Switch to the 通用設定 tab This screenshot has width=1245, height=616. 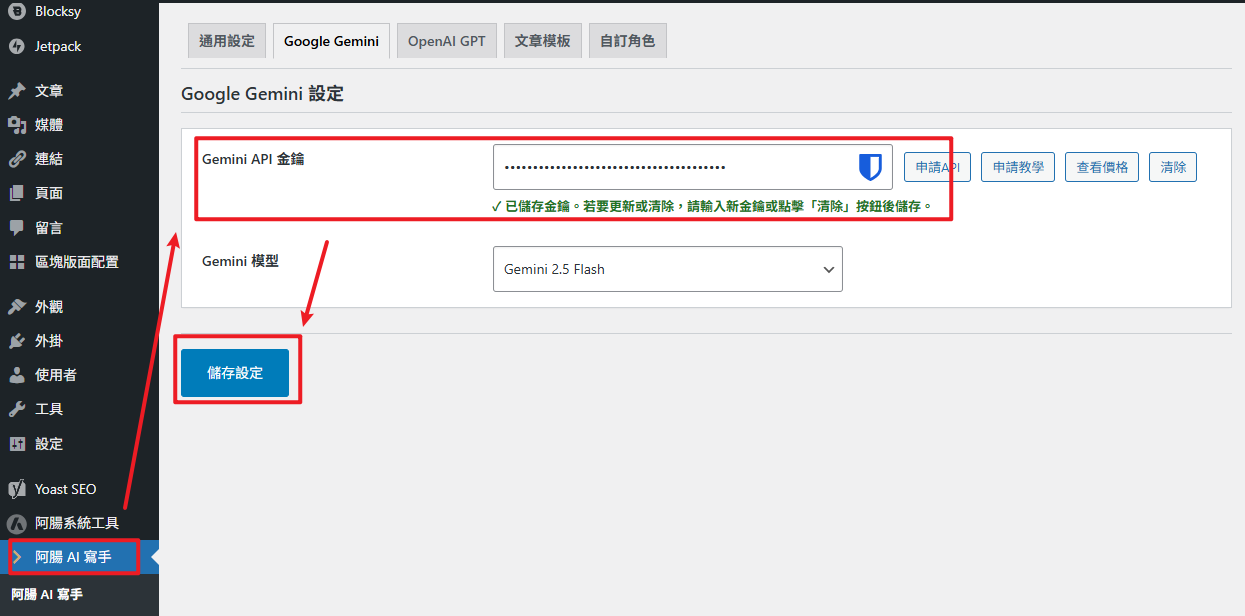click(x=227, y=41)
